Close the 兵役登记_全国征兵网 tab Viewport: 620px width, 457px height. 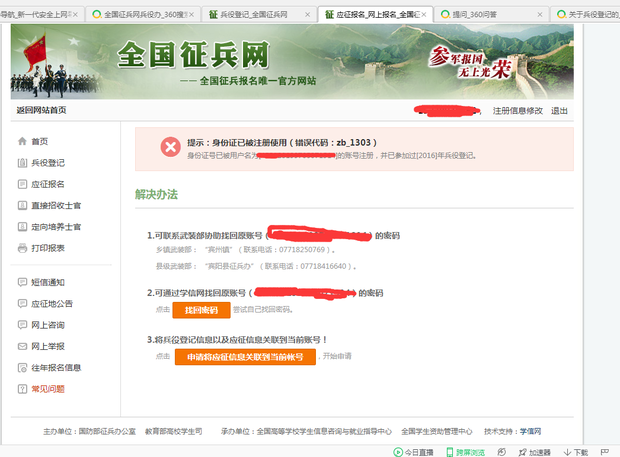coord(307,15)
